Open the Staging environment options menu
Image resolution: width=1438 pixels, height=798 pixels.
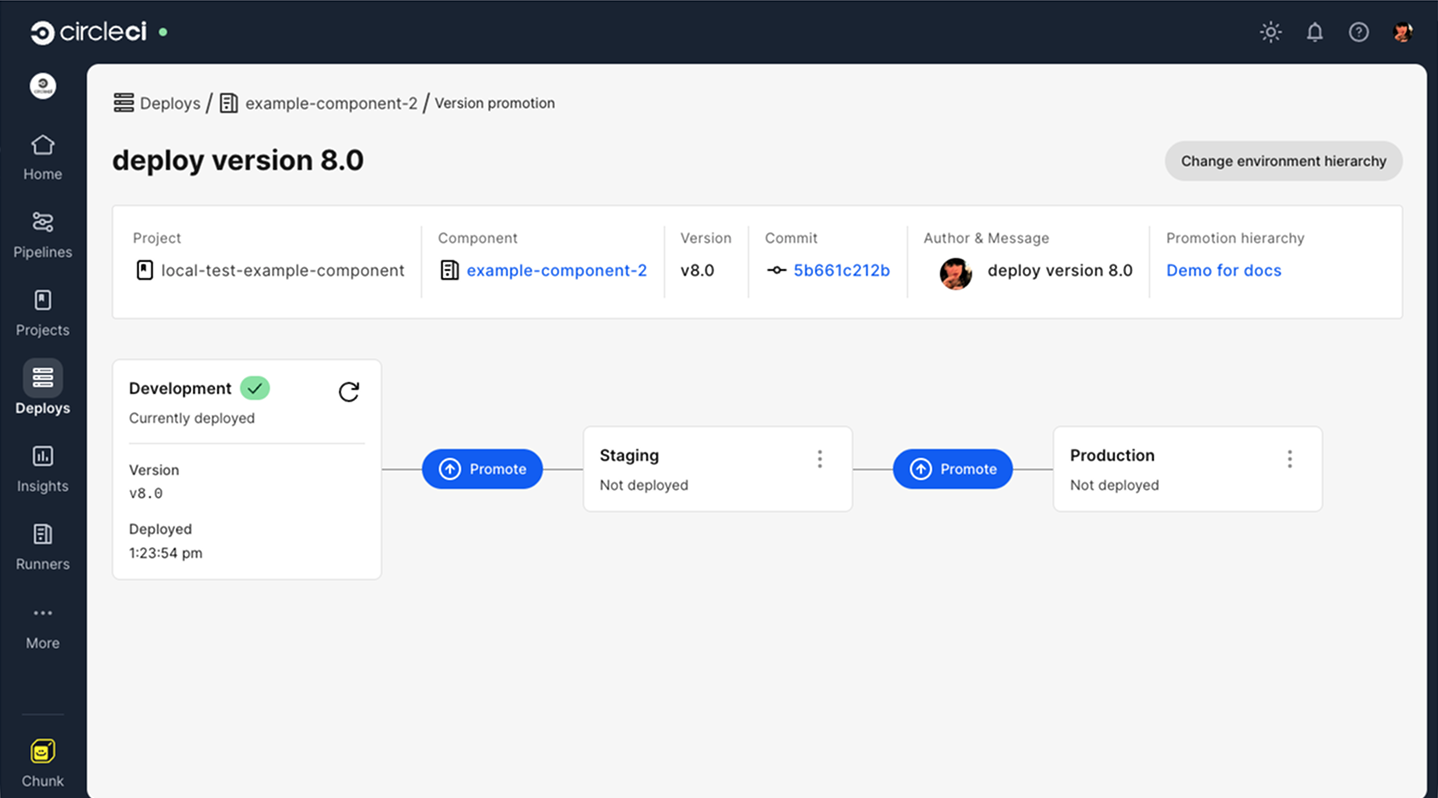[x=820, y=458]
